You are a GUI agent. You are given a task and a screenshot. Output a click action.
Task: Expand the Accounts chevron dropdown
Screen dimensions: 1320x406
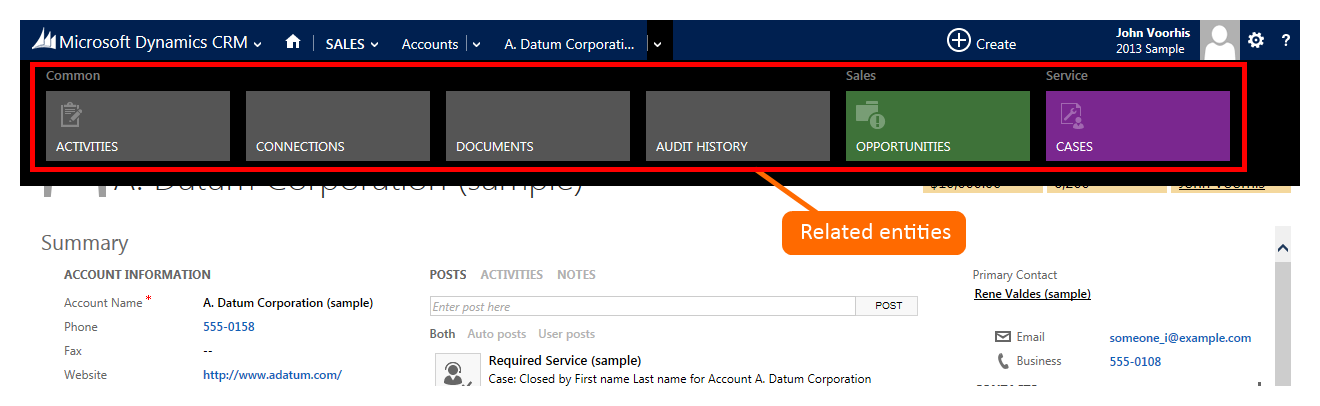tap(476, 44)
